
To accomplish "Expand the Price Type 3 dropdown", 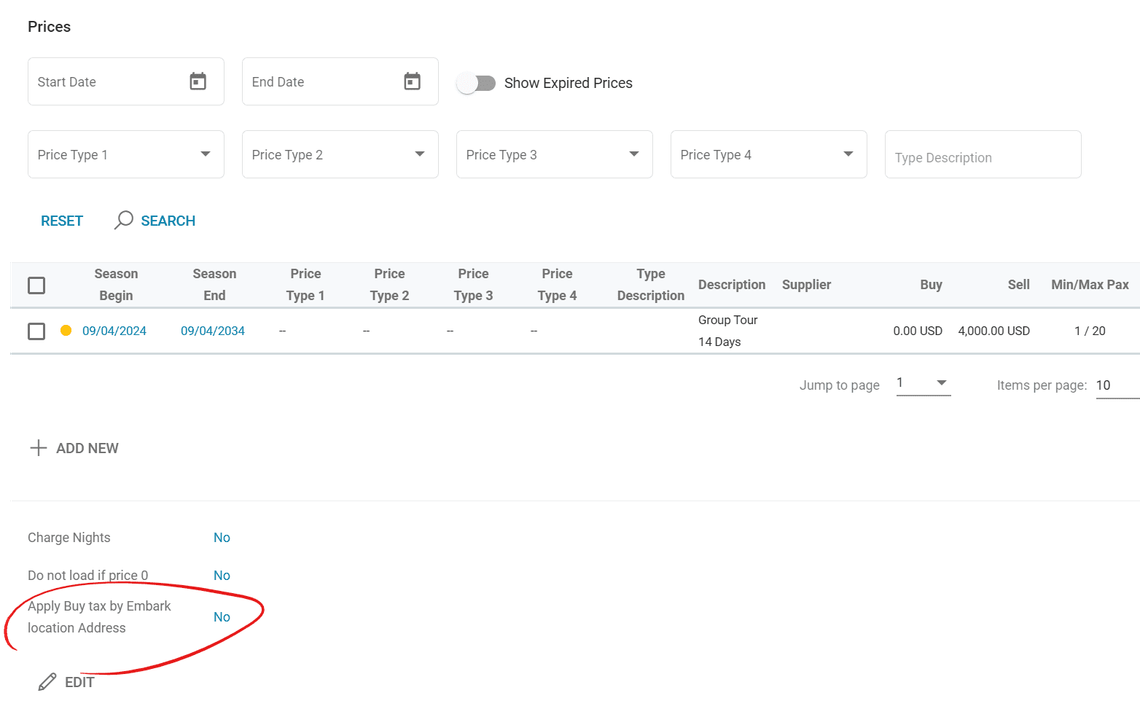I will click(554, 154).
